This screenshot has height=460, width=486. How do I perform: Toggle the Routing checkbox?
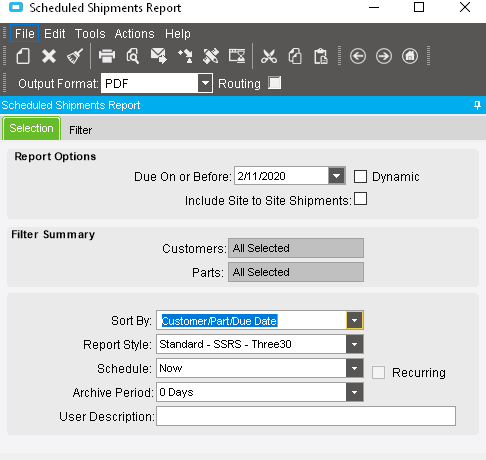pos(274,83)
